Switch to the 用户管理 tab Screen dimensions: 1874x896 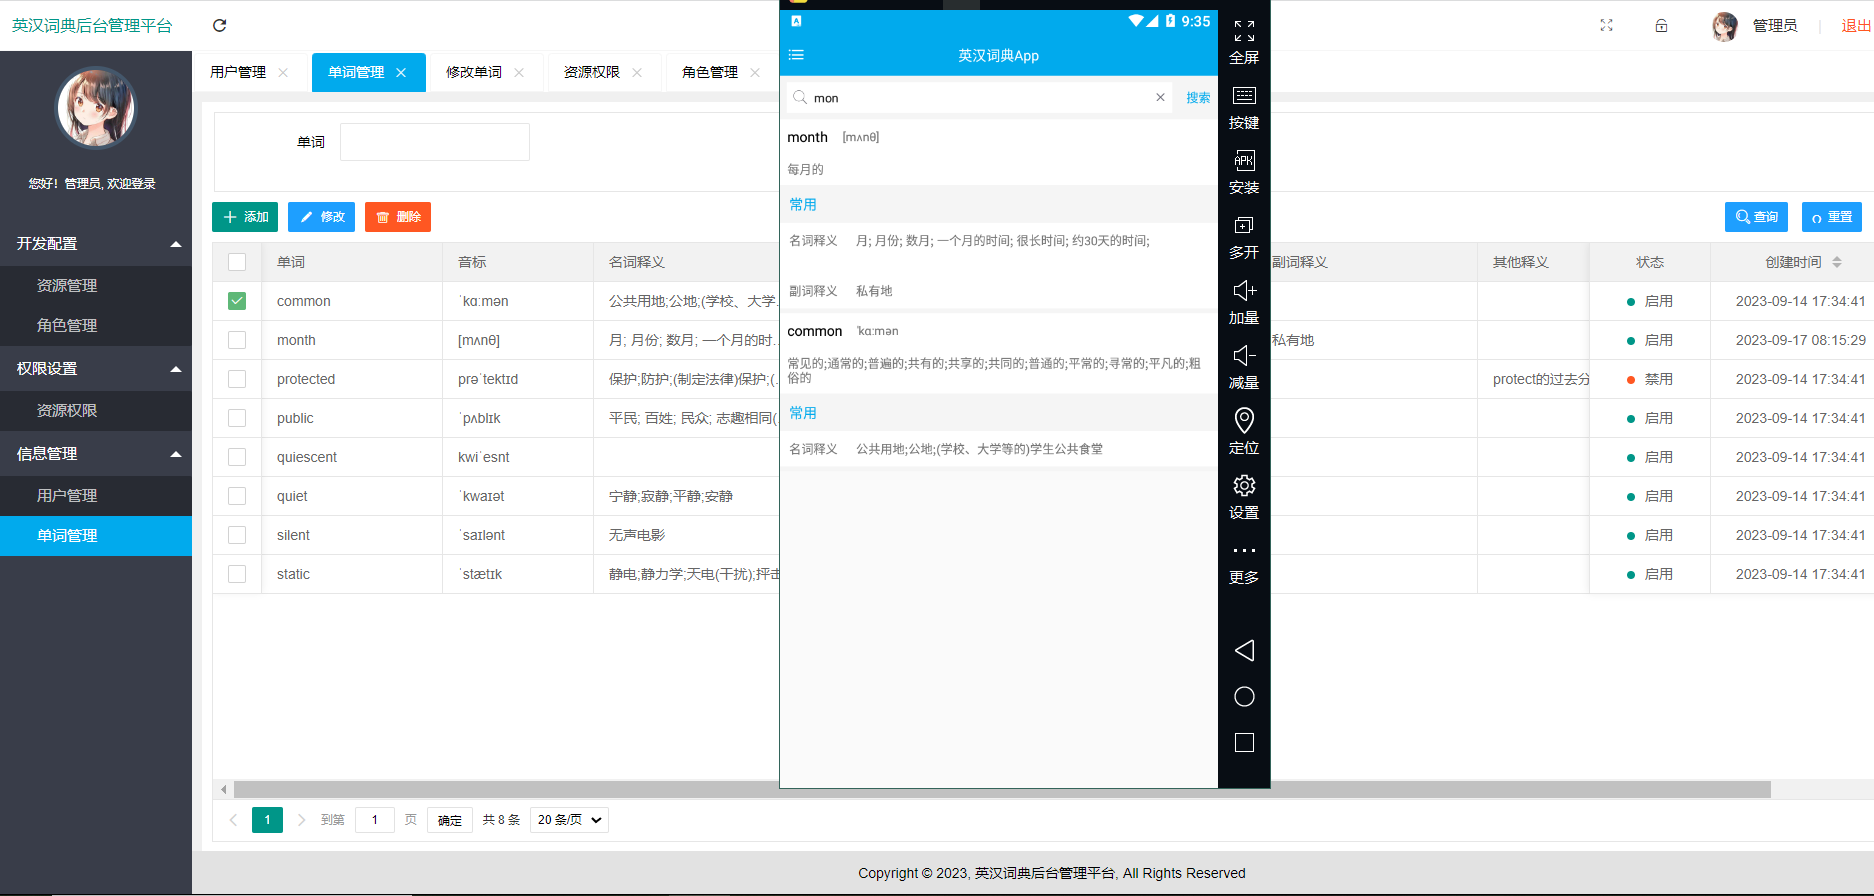[x=238, y=72]
